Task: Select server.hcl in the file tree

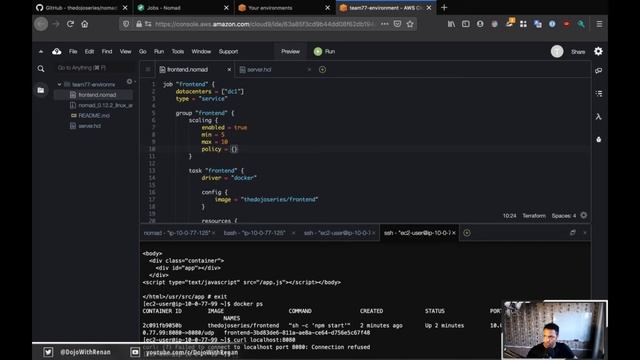Action: pos(89,126)
